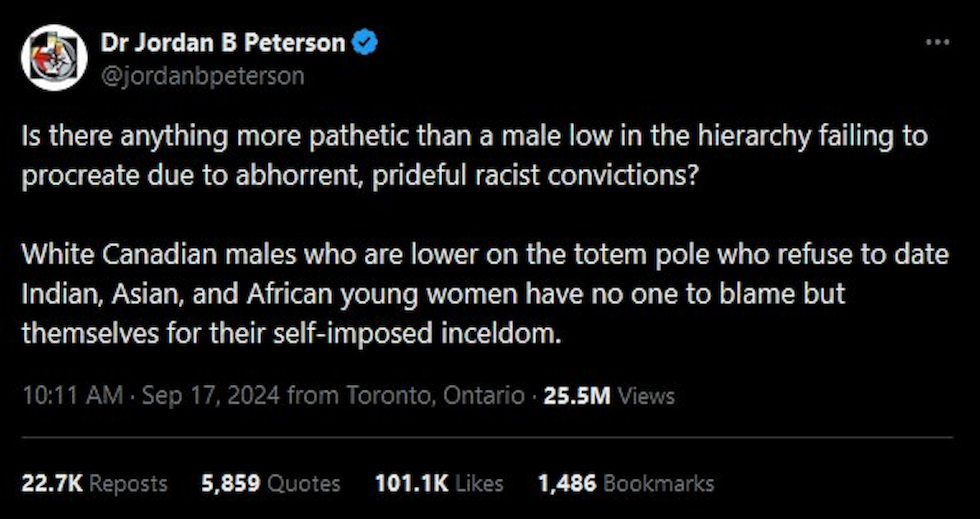Open the three-dot more options menu

tap(937, 43)
